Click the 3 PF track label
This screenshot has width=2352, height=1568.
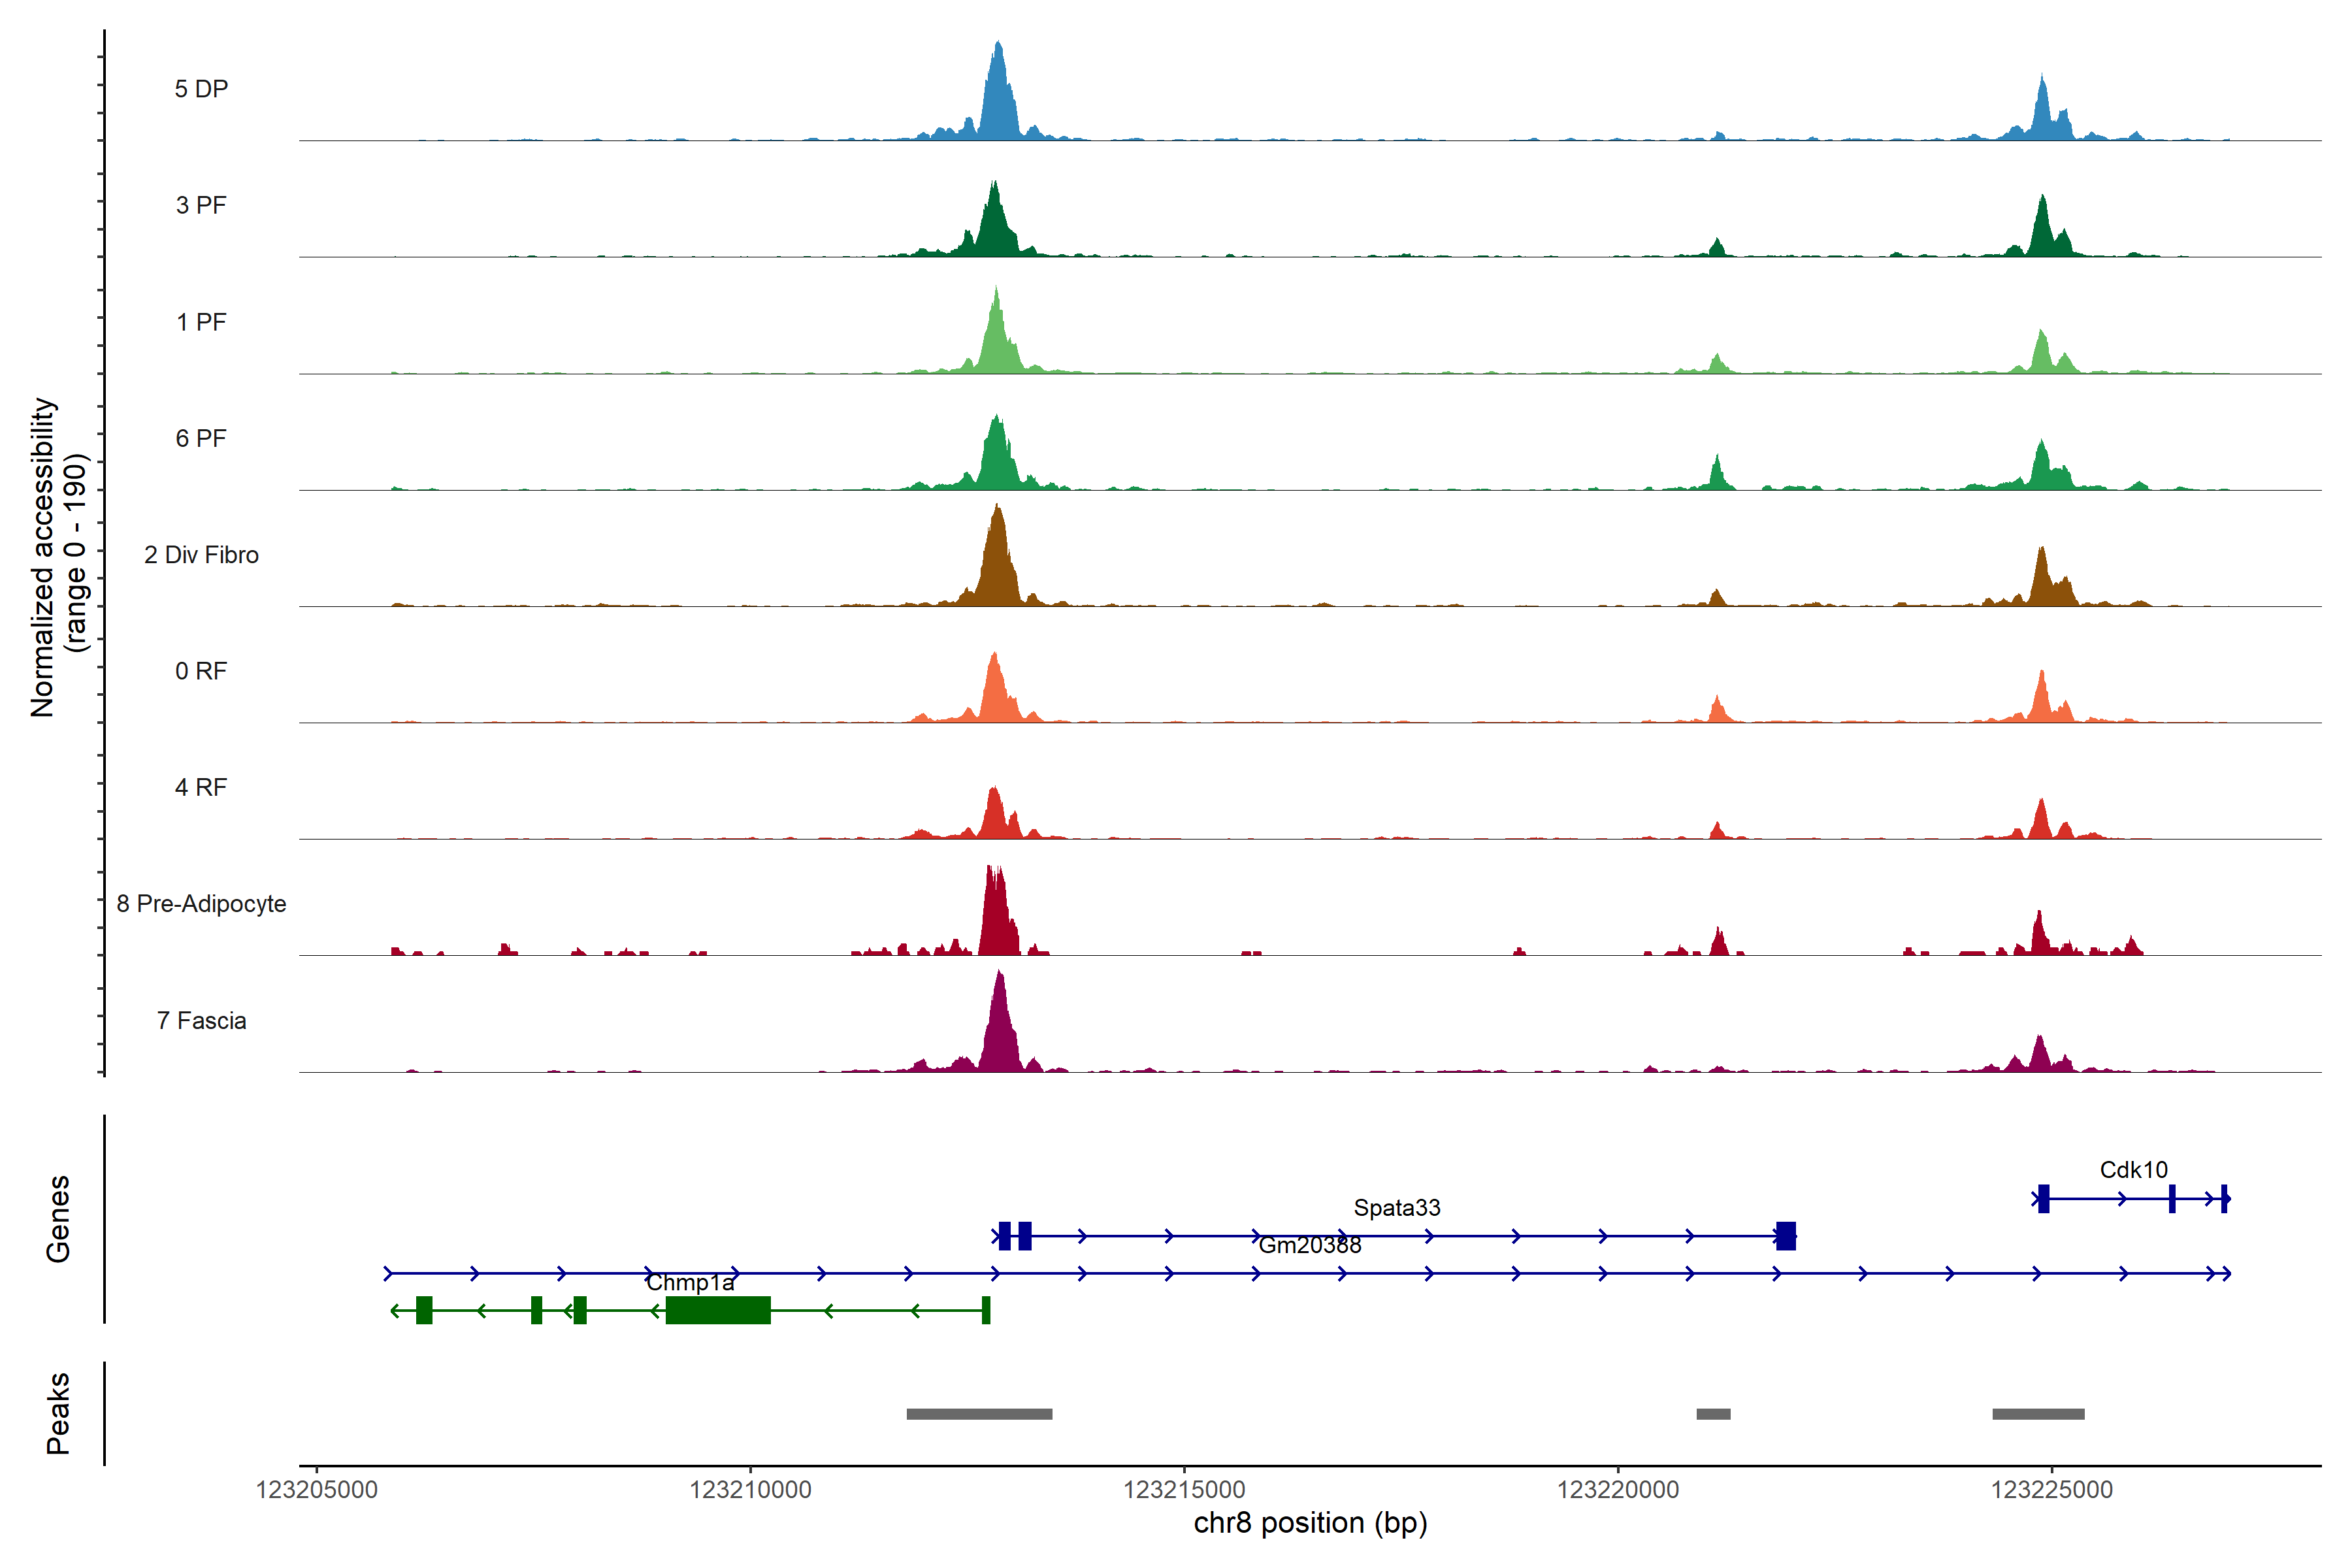point(201,205)
